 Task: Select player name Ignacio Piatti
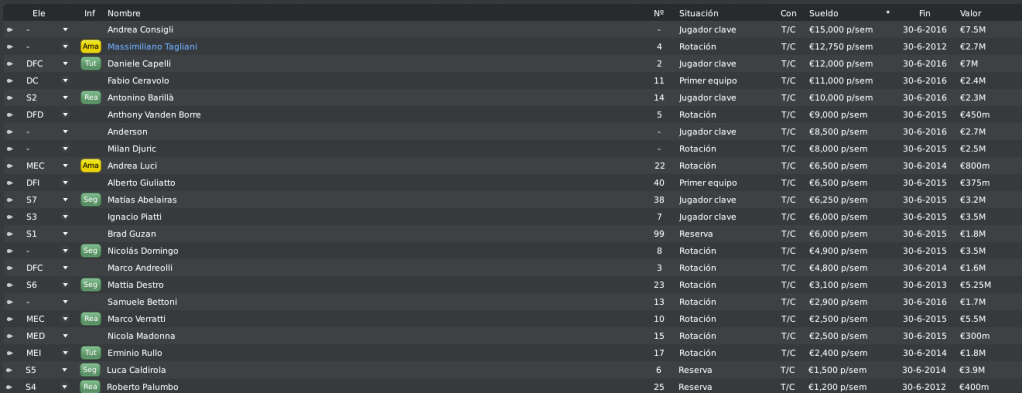tap(134, 217)
